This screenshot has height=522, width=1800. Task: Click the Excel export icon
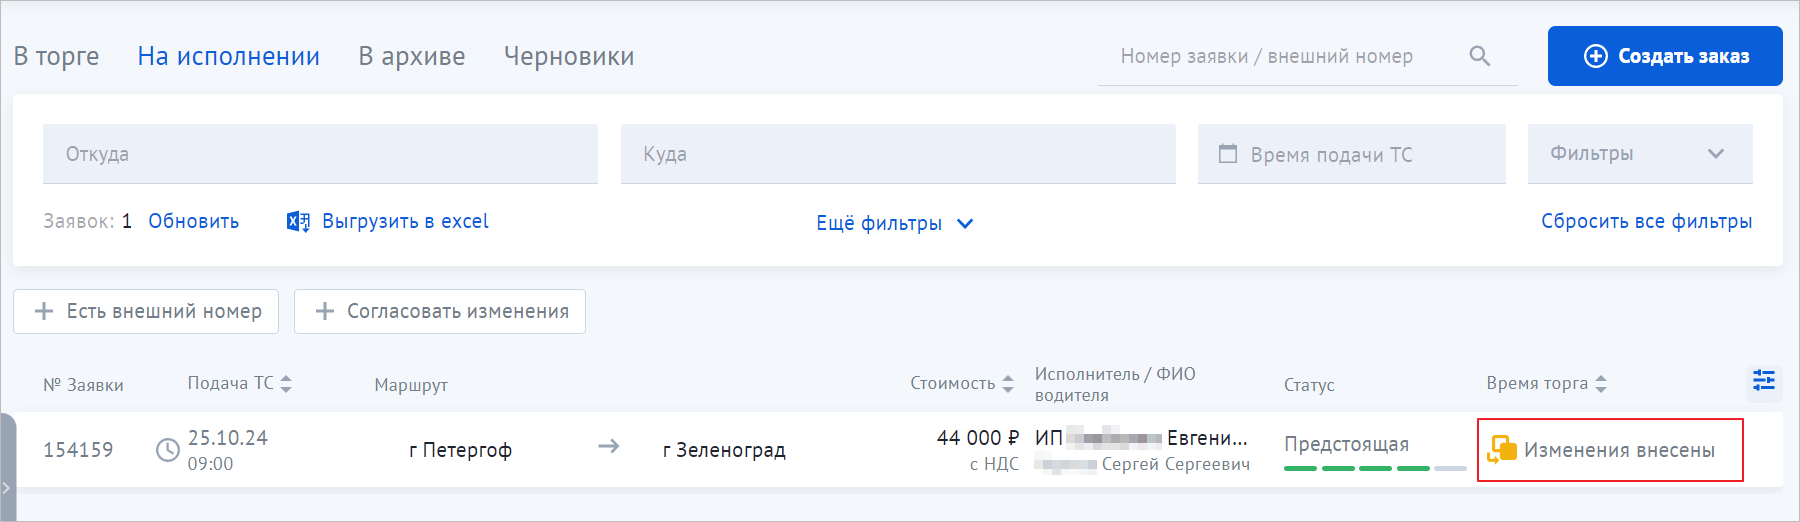coord(298,221)
